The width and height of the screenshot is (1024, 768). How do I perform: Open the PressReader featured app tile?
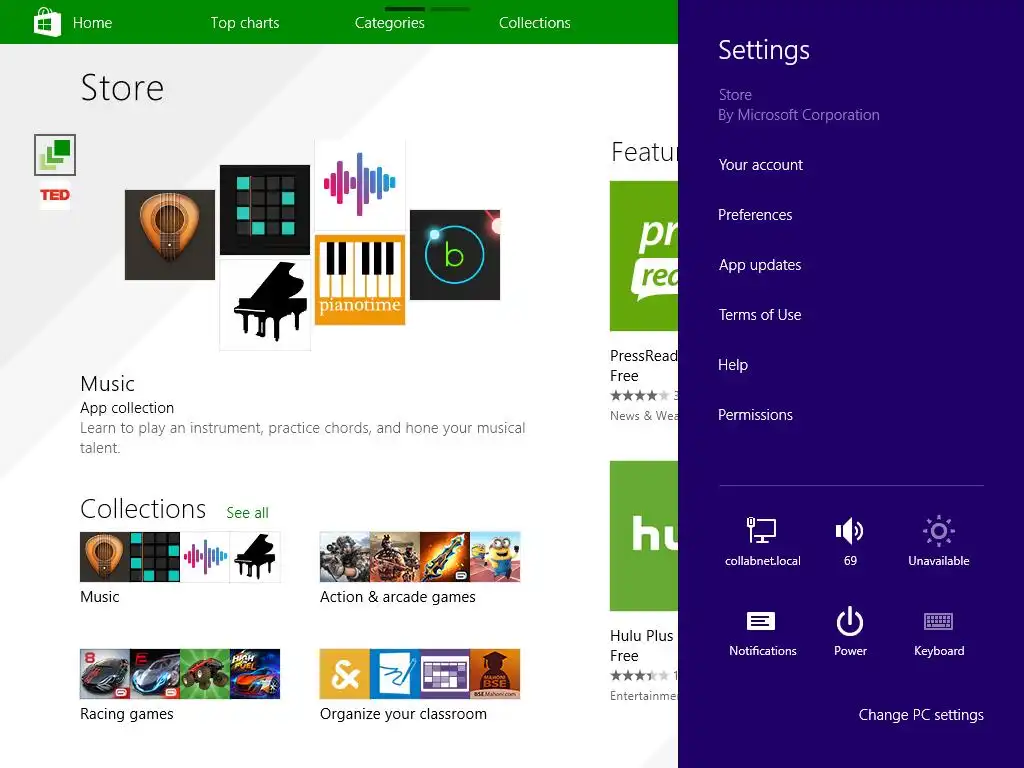coord(644,256)
